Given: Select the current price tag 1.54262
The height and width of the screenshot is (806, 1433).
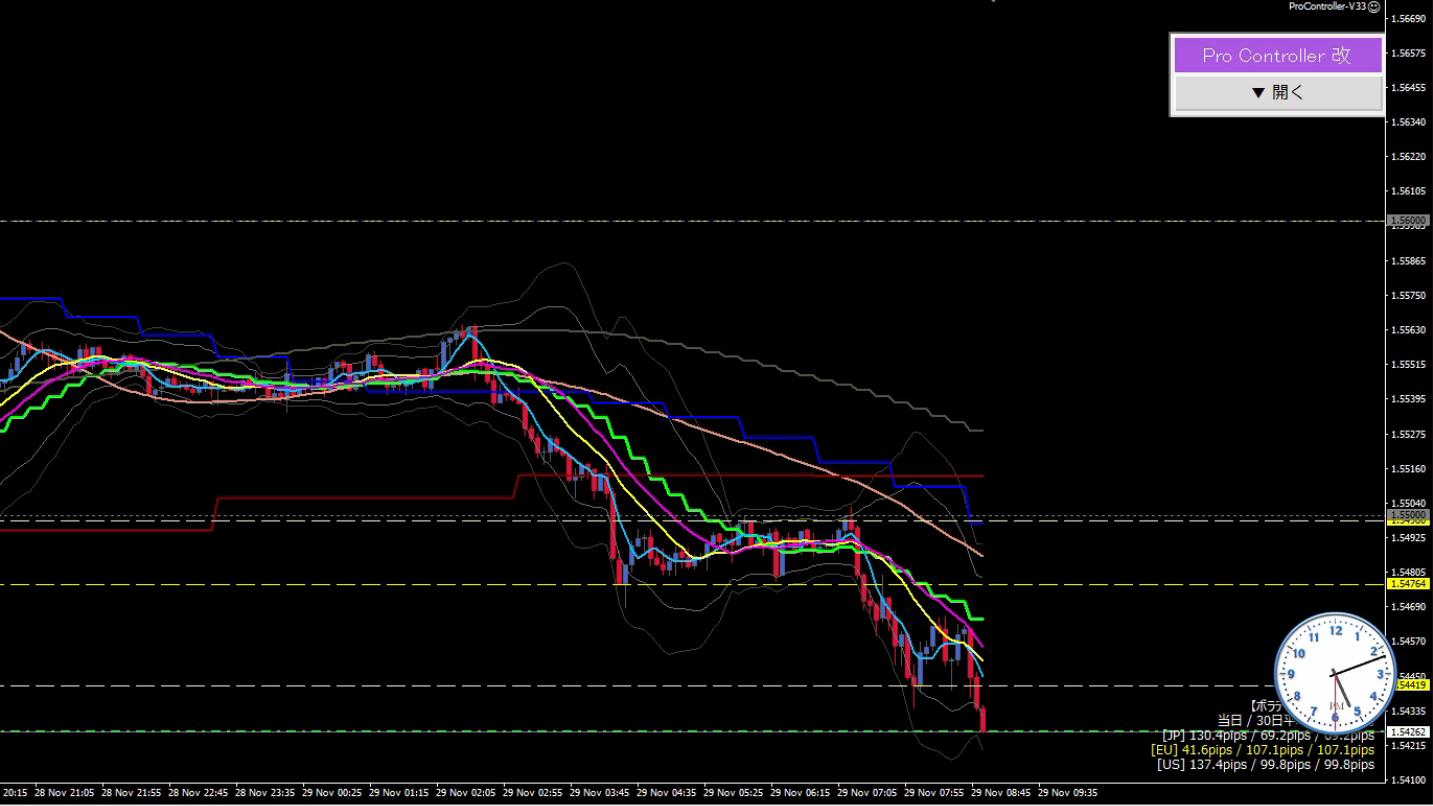Looking at the screenshot, I should click(x=1408, y=732).
